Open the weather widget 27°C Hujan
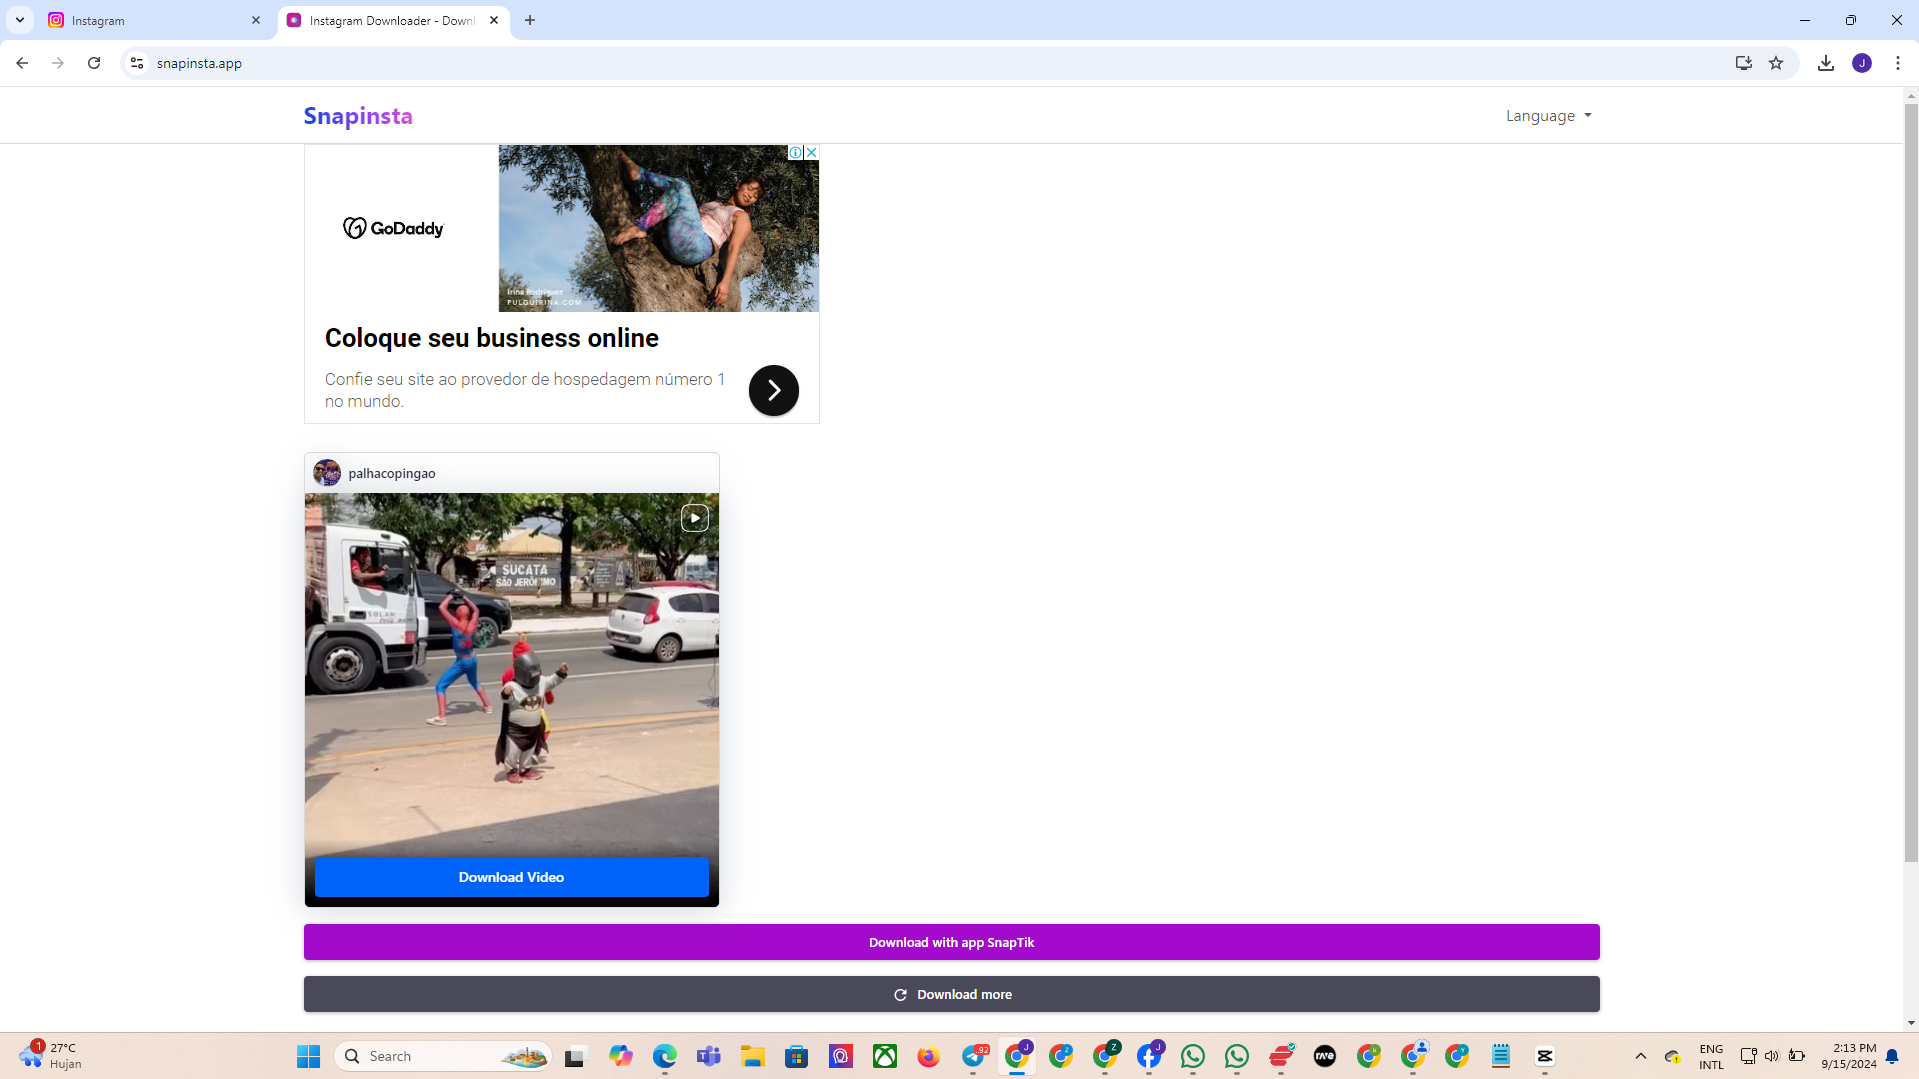This screenshot has width=1919, height=1079. tap(52, 1056)
